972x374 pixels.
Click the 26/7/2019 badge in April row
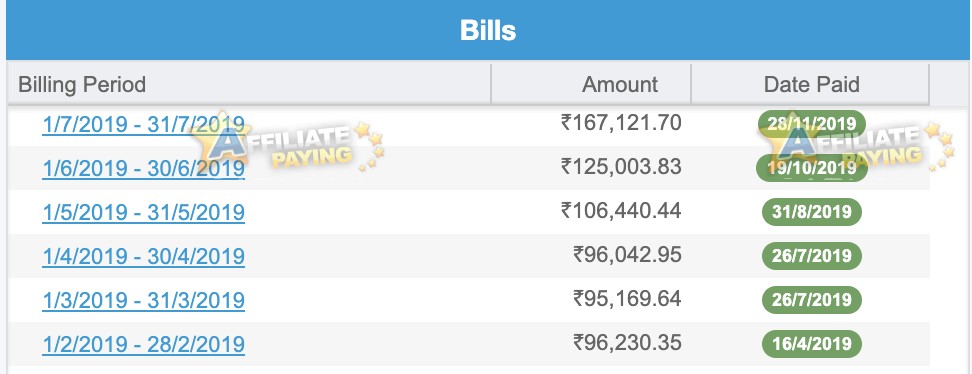point(811,256)
